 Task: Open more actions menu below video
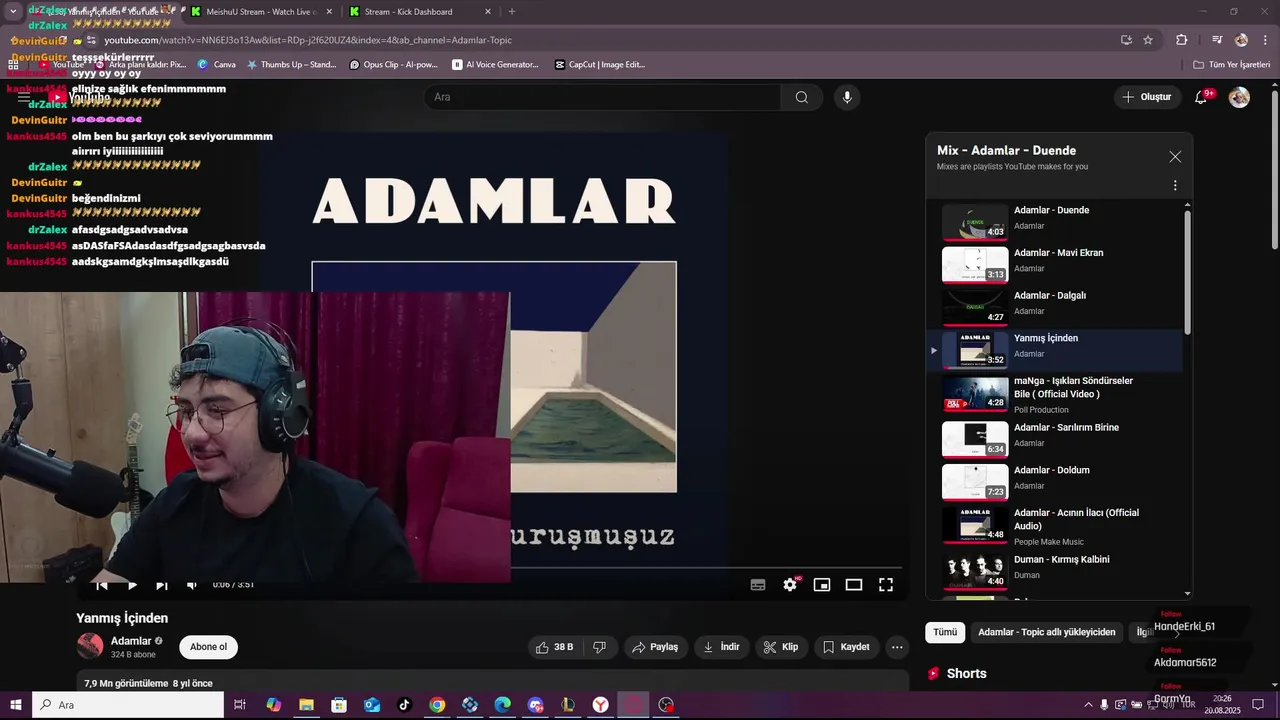(x=897, y=647)
